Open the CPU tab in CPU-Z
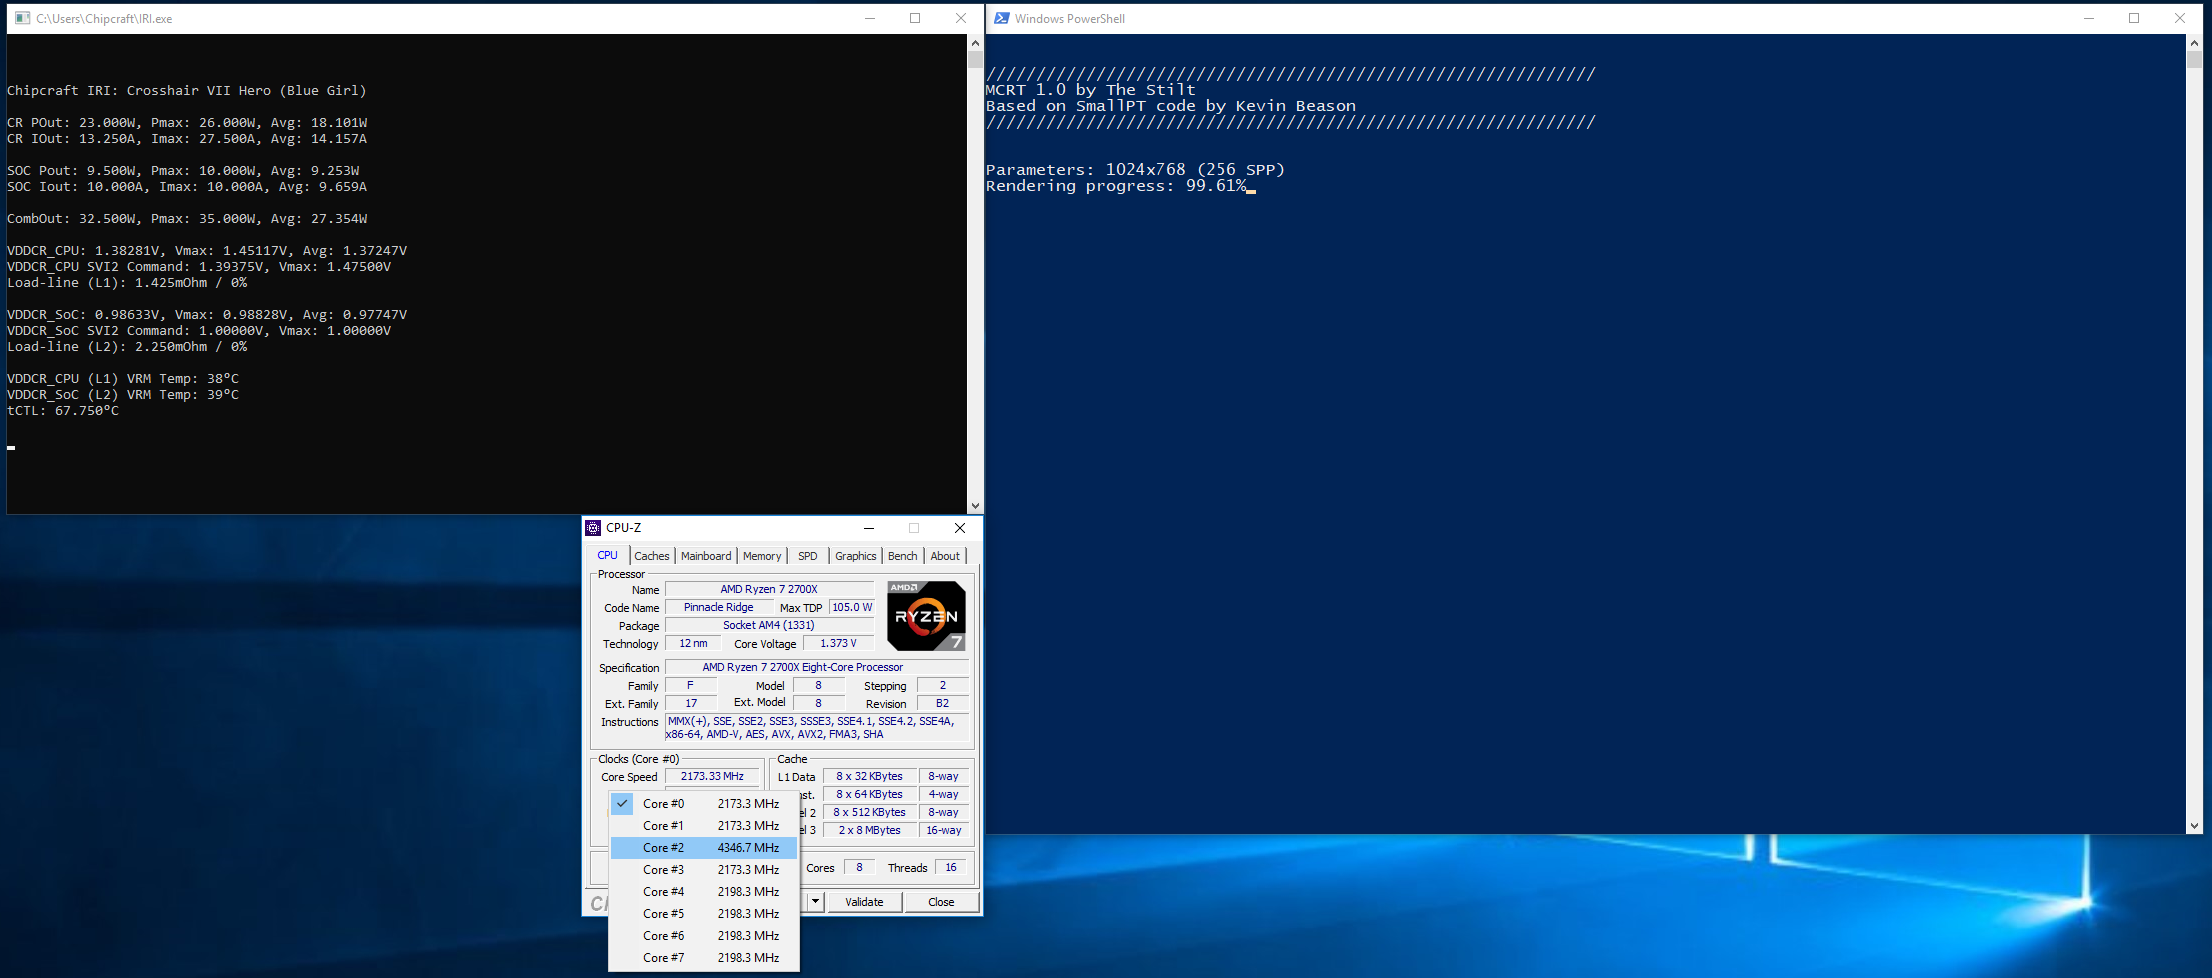2212x978 pixels. pos(608,556)
